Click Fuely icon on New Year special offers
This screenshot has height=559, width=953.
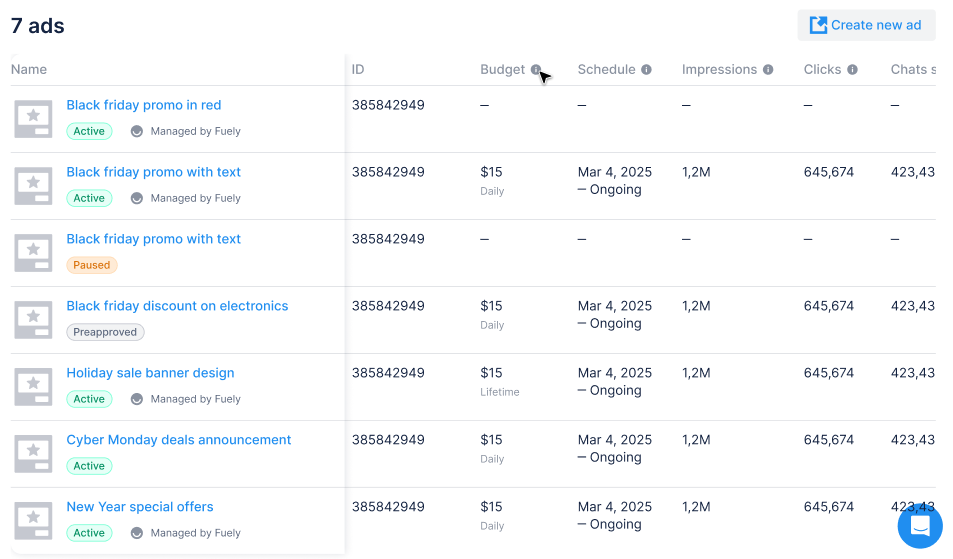(x=137, y=533)
